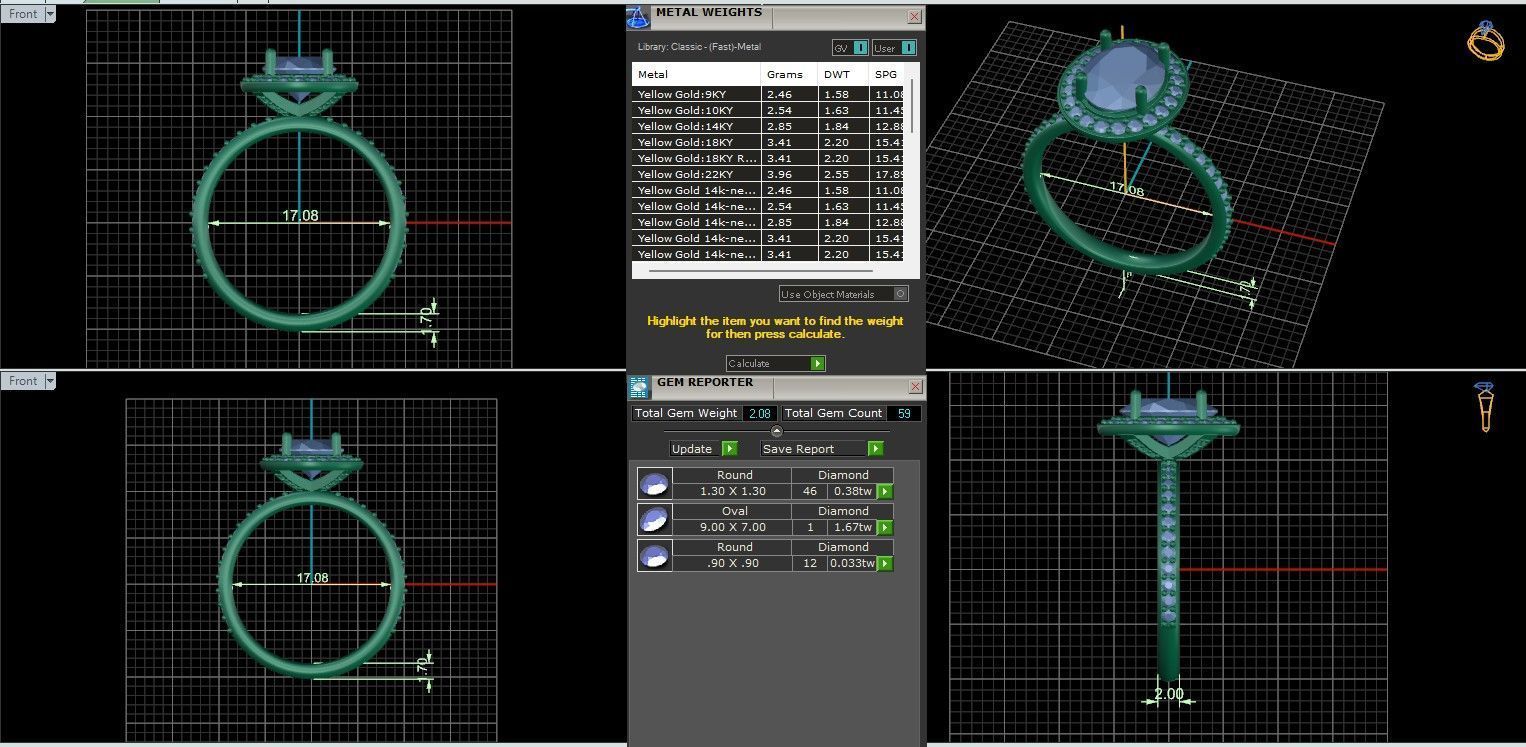
Task: Click the gem thumbnail icon for Round .90 X .90
Action: pyautogui.click(x=654, y=556)
